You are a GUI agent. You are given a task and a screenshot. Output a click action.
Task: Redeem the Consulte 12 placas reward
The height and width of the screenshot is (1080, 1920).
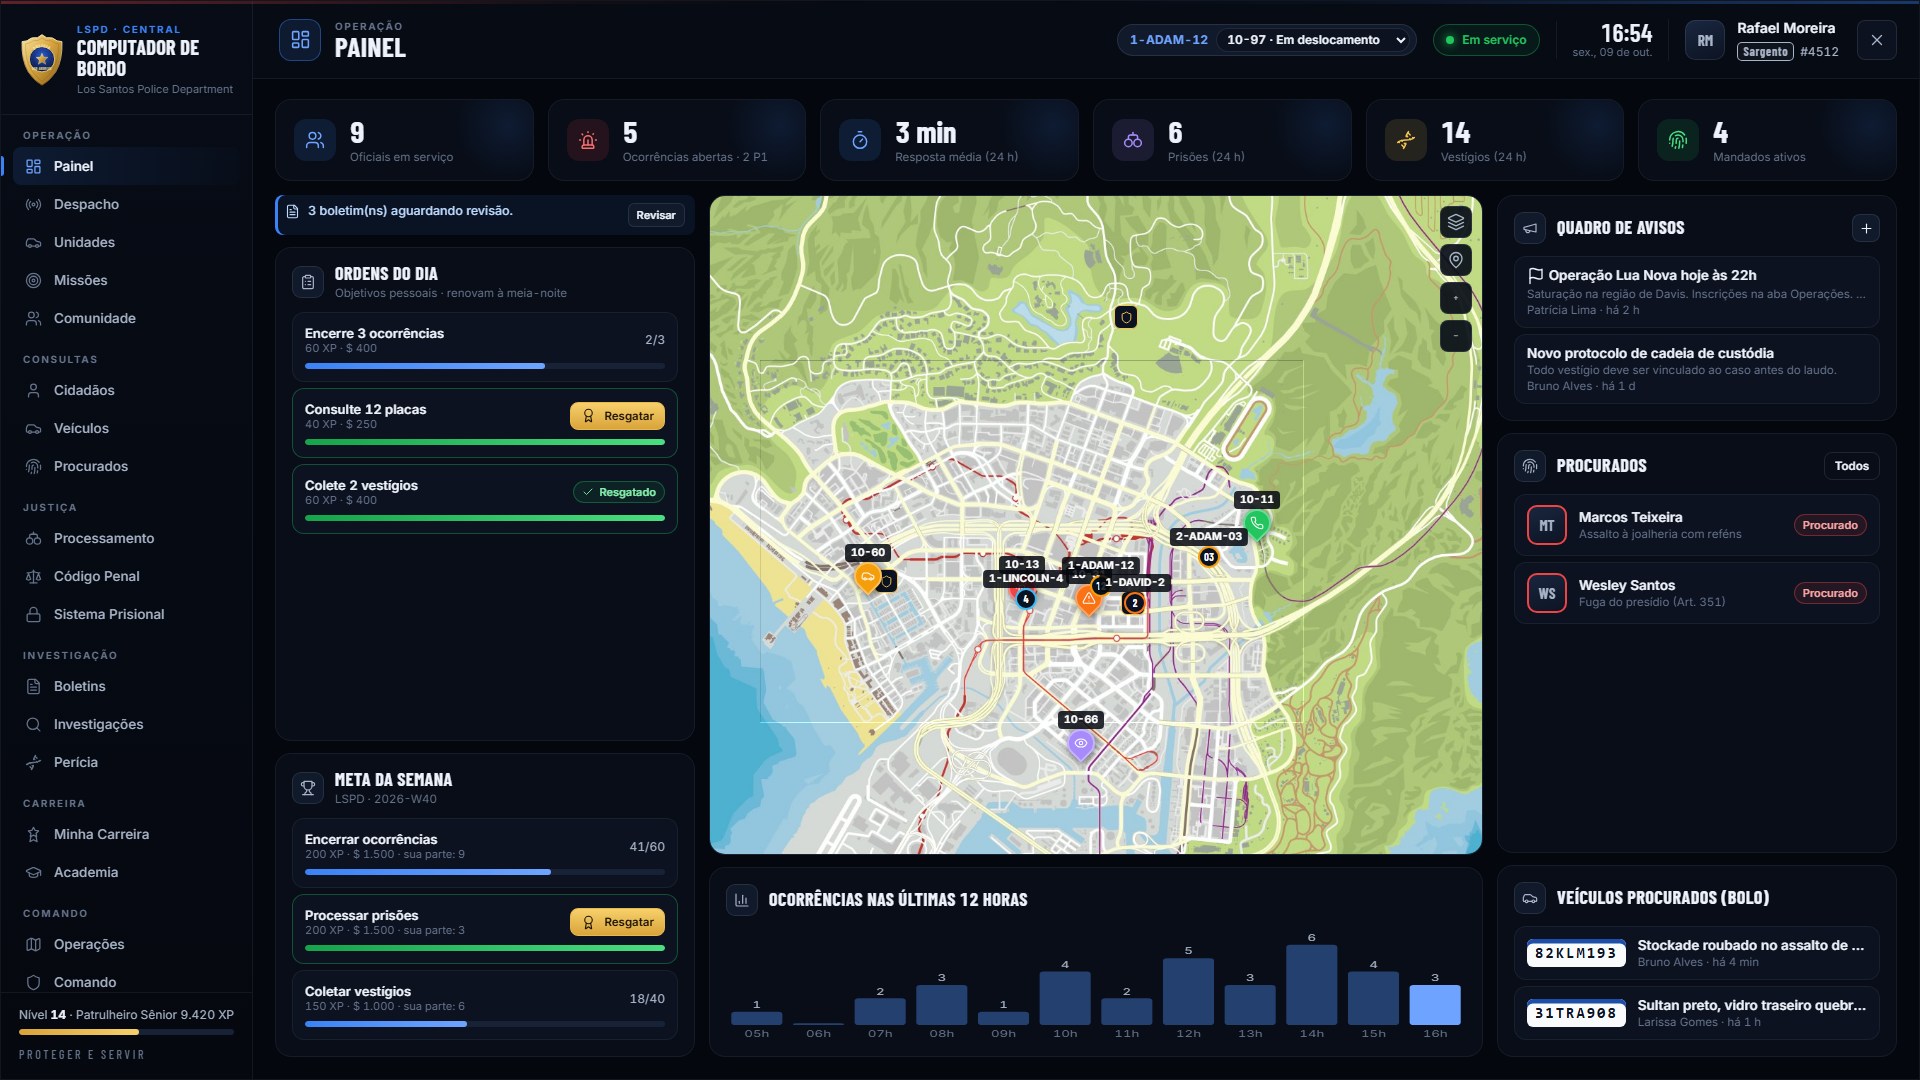[x=617, y=416]
